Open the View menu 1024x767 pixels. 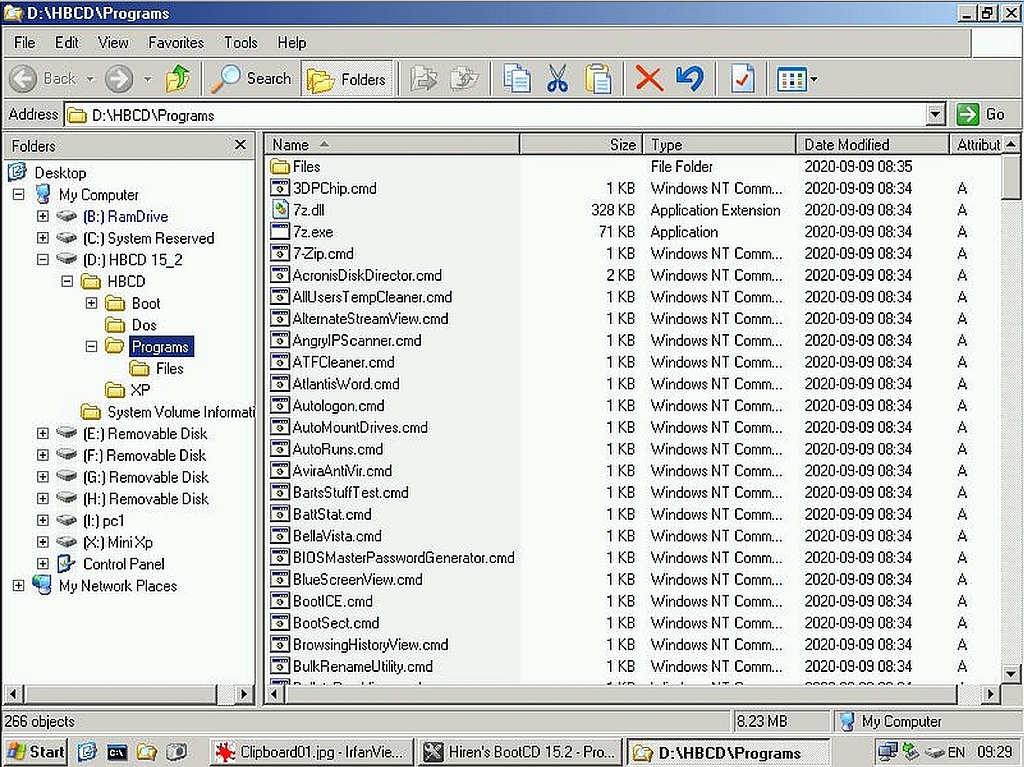point(113,43)
